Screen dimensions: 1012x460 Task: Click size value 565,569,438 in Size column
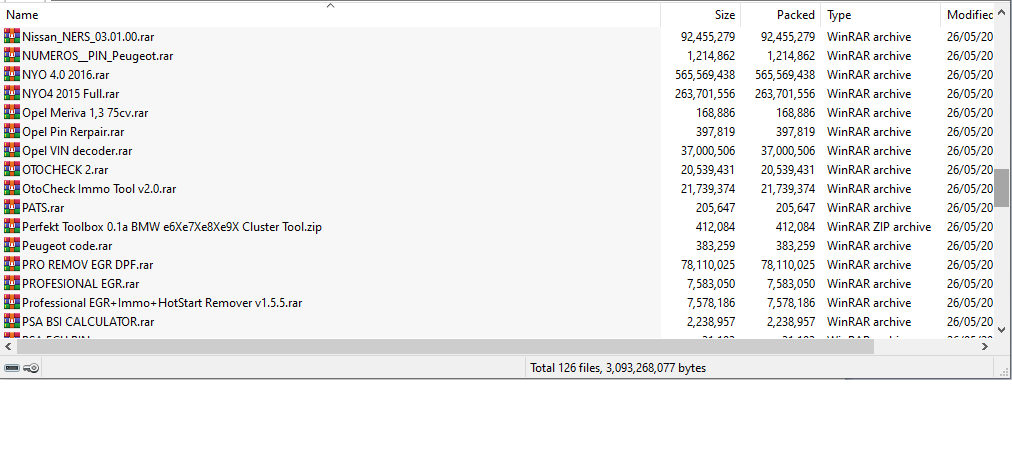pyautogui.click(x=705, y=75)
